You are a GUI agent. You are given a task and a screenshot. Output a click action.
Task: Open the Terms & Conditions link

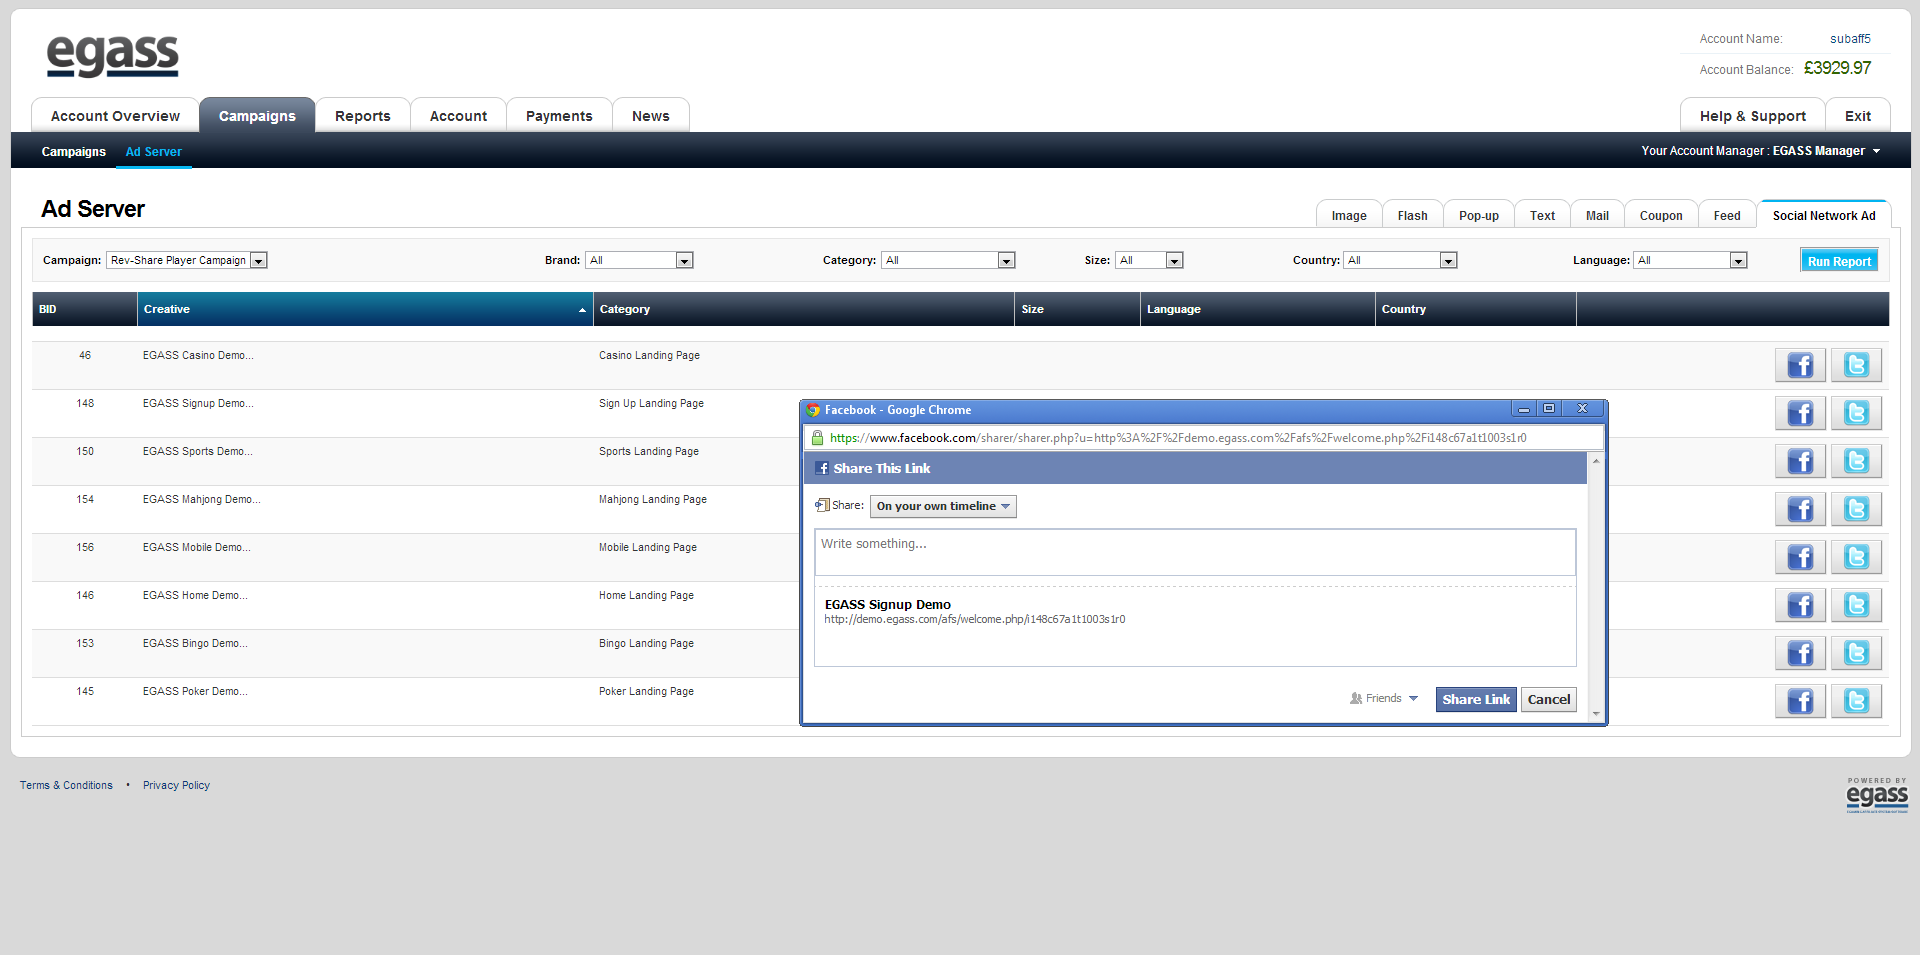click(66, 785)
